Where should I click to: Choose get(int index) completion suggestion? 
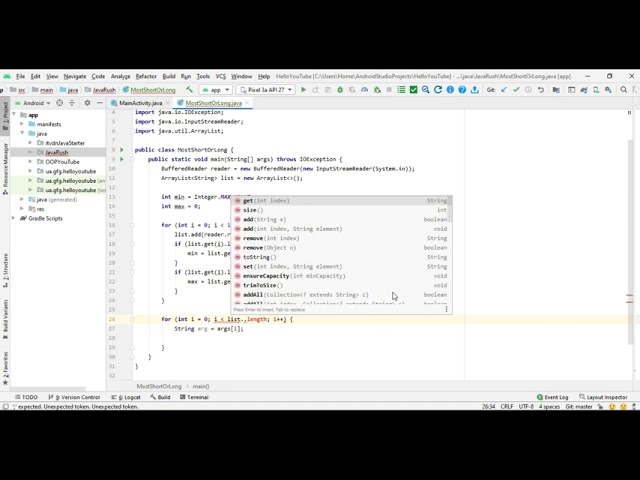(341, 200)
